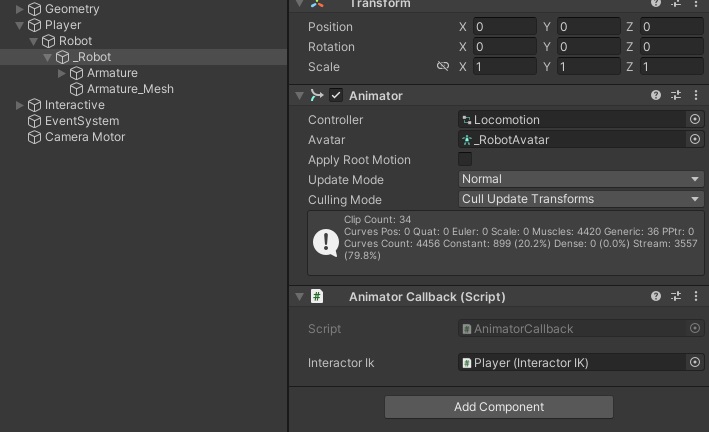This screenshot has height=432, width=709.
Task: Click Animator component preset settings icon
Action: (x=676, y=96)
